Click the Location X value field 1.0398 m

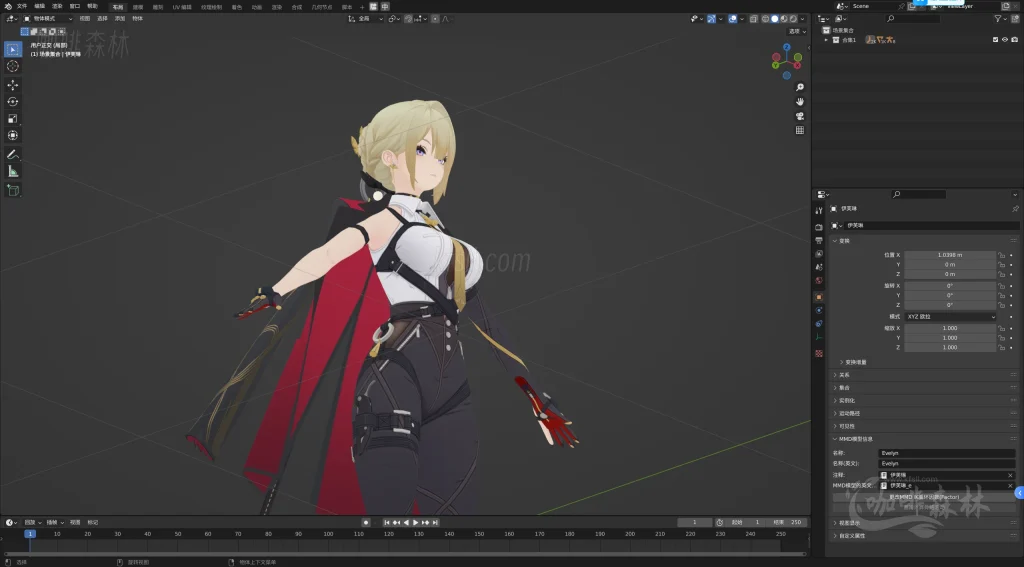pyautogui.click(x=950, y=255)
